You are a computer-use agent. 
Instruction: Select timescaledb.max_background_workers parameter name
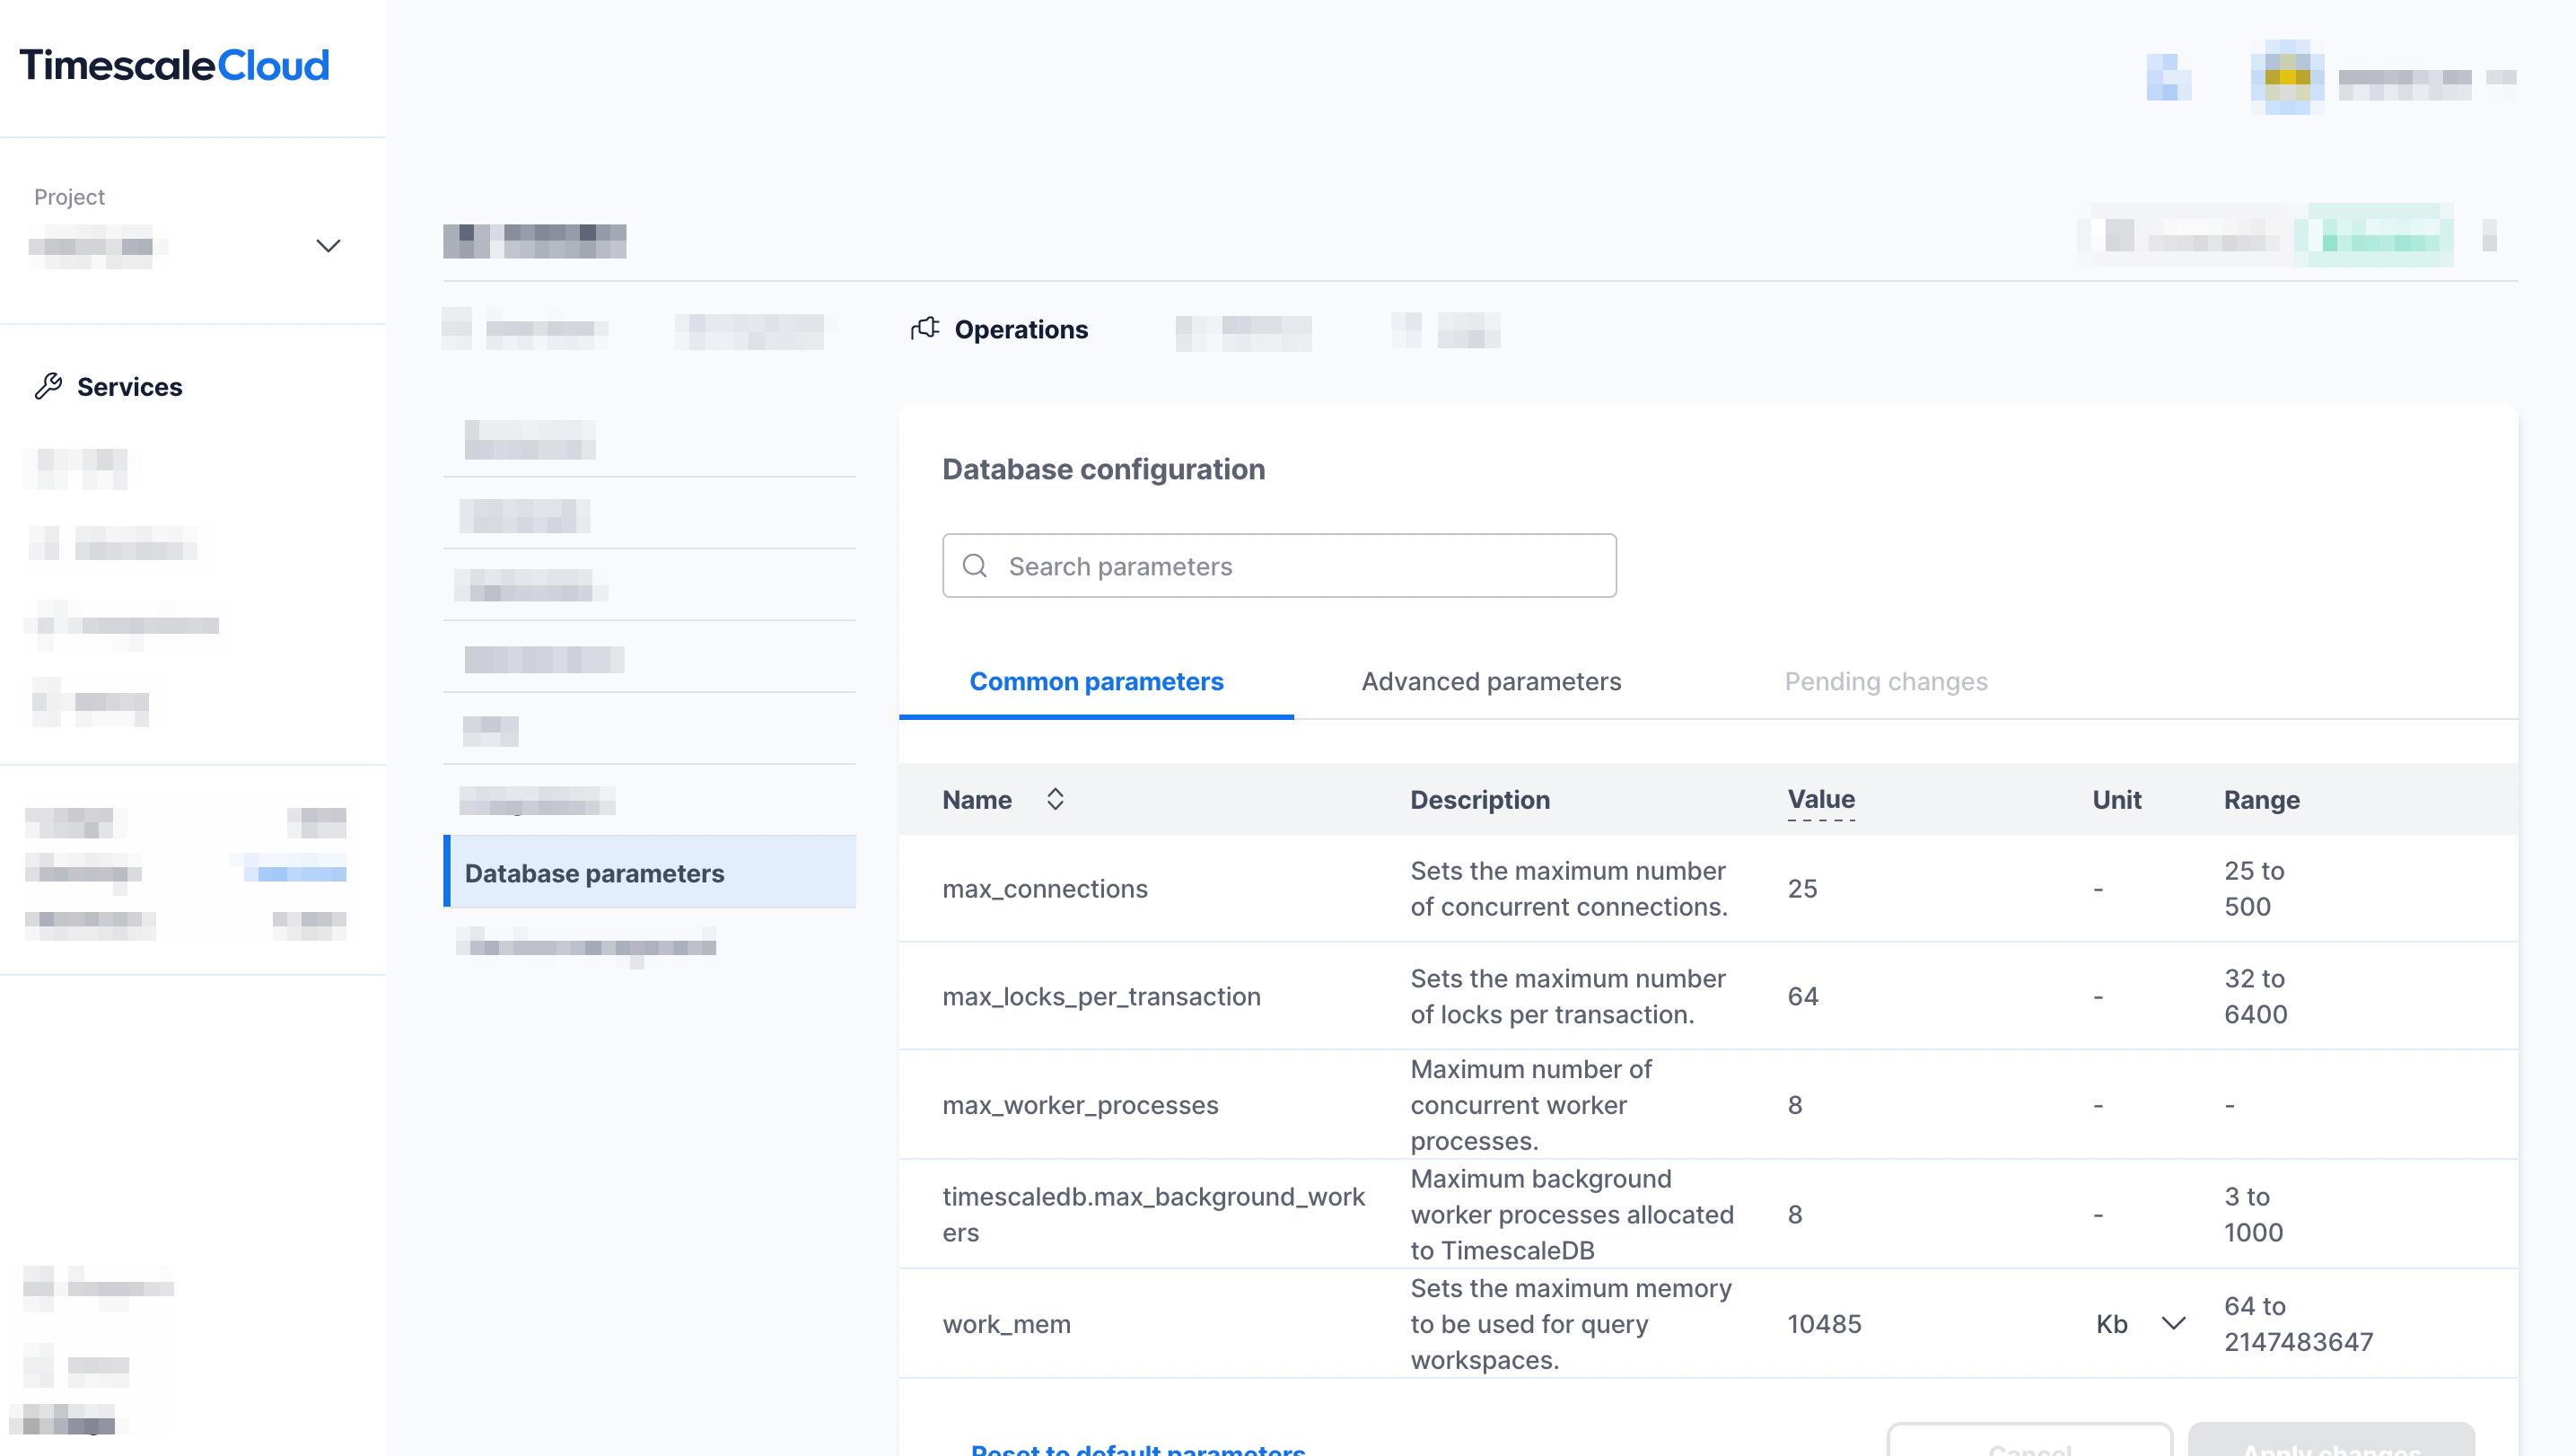pos(1153,1214)
